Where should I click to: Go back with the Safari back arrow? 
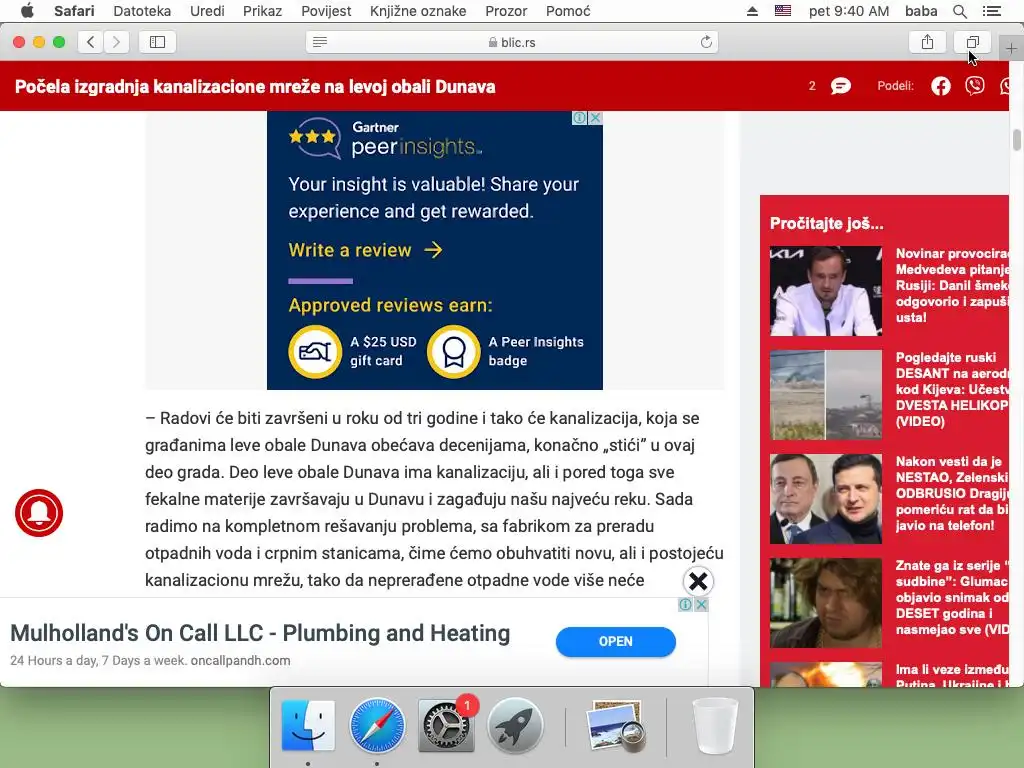coord(91,42)
